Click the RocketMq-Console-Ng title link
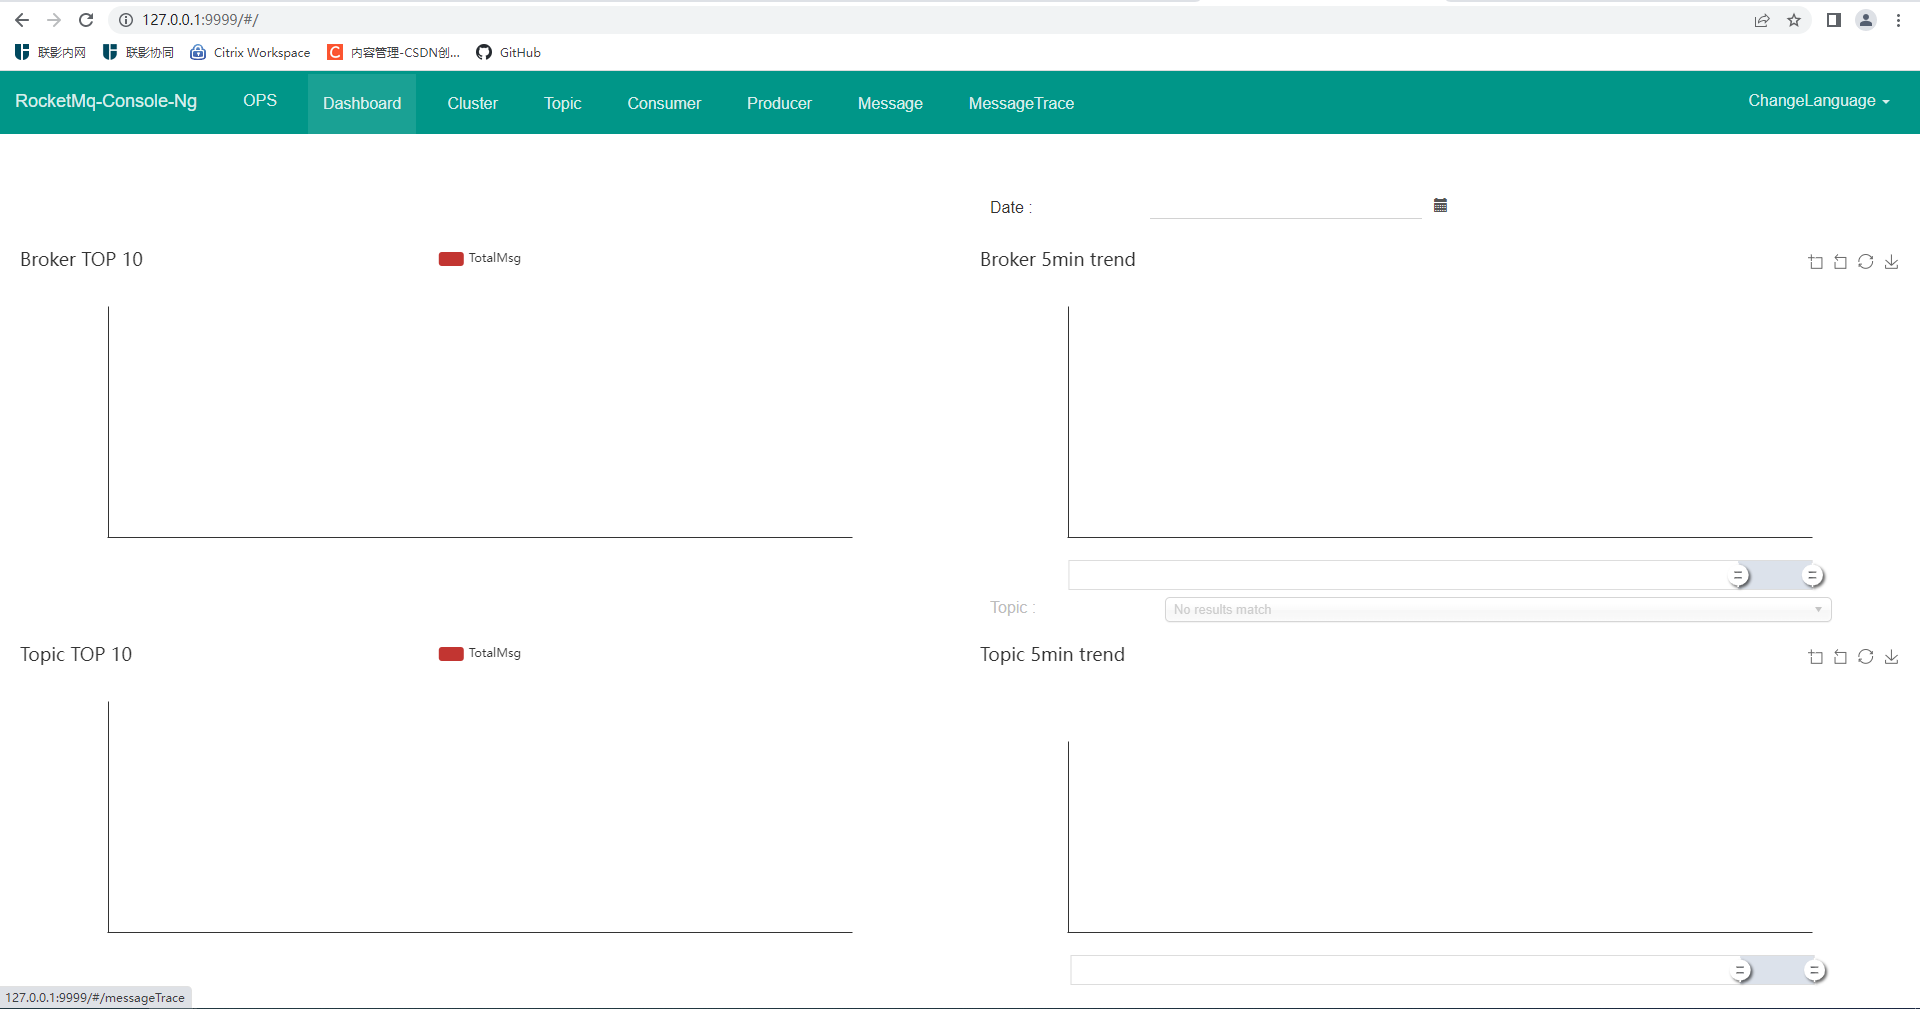 105,101
